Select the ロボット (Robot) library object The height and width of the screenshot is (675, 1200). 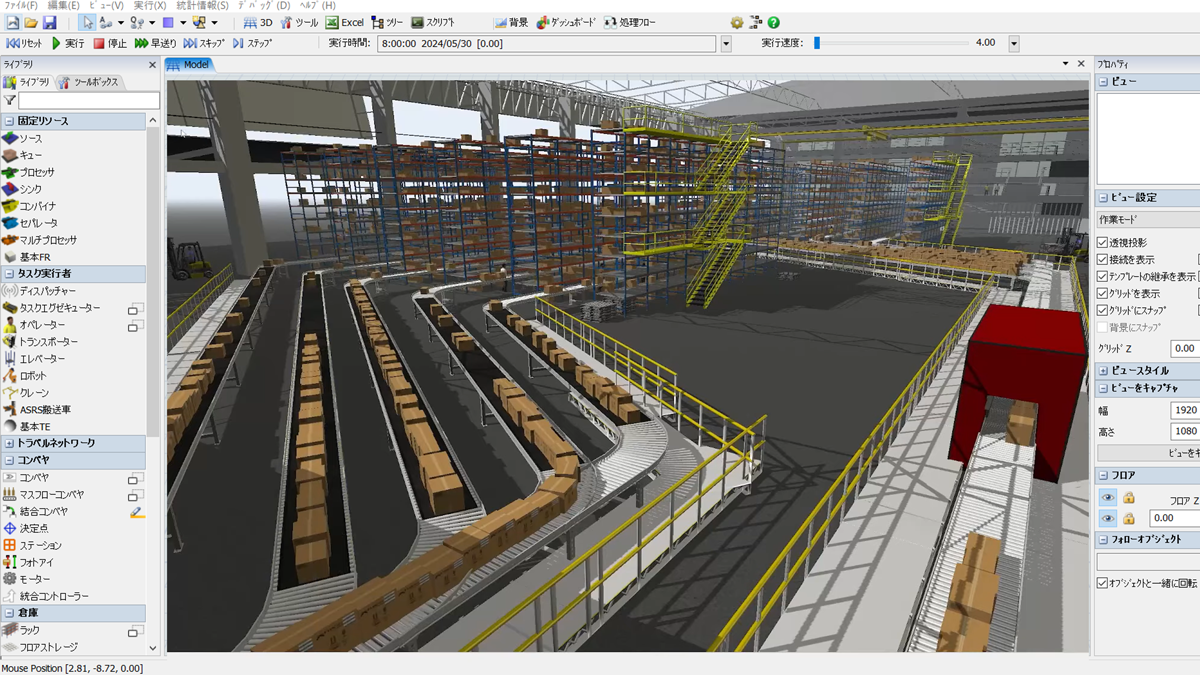33,376
